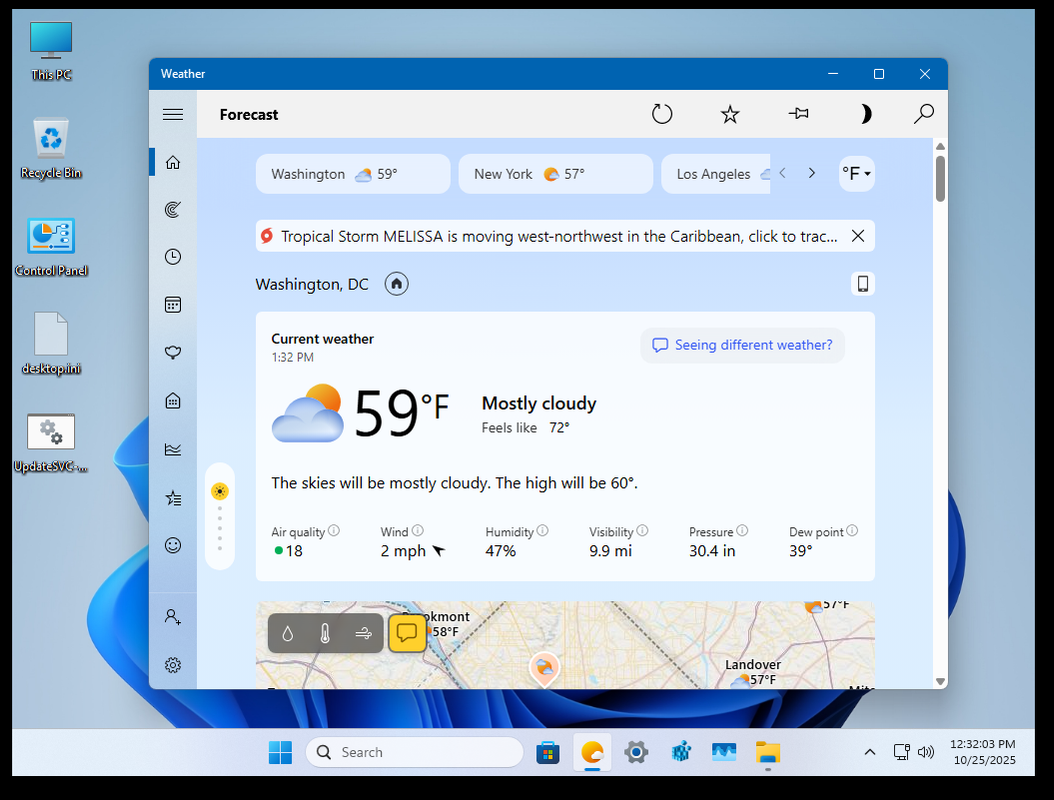This screenshot has width=1054, height=800.
Task: Show previous favorite cities with left chevron
Action: (x=782, y=173)
